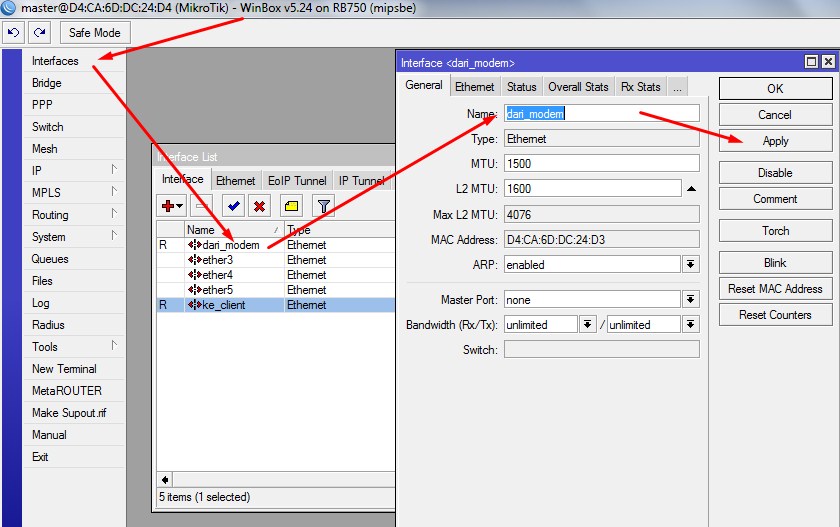Open the Radius menu
Screen dimensions: 840x527
pyautogui.click(x=74, y=325)
